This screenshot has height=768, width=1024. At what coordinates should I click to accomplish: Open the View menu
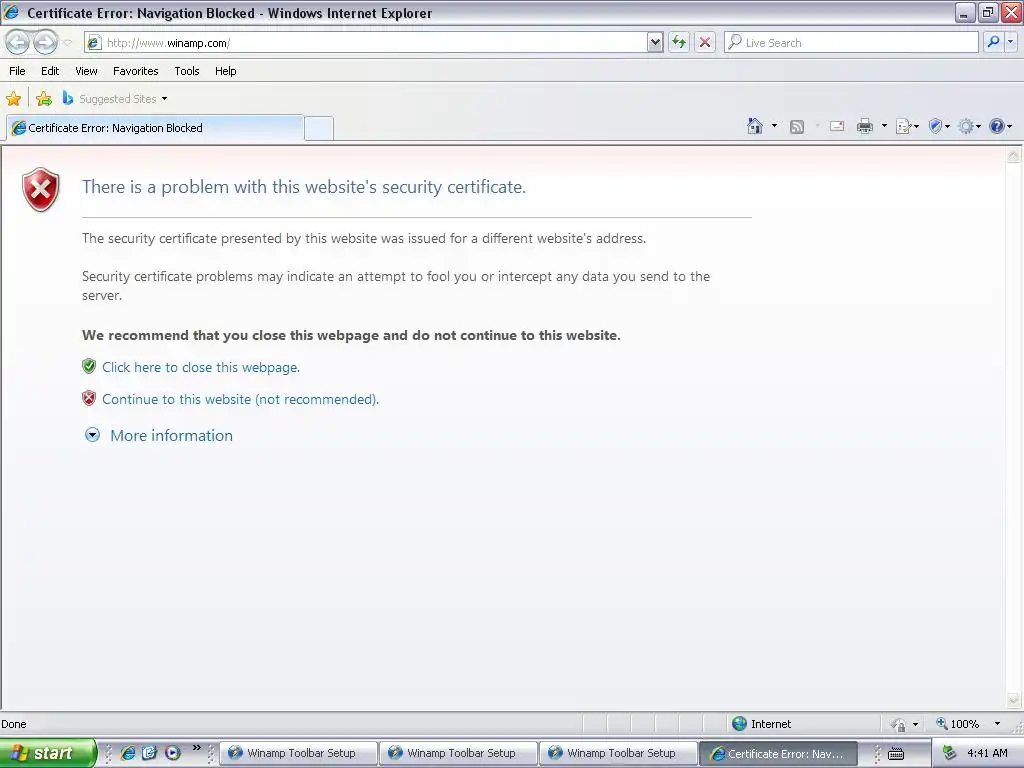coord(86,71)
